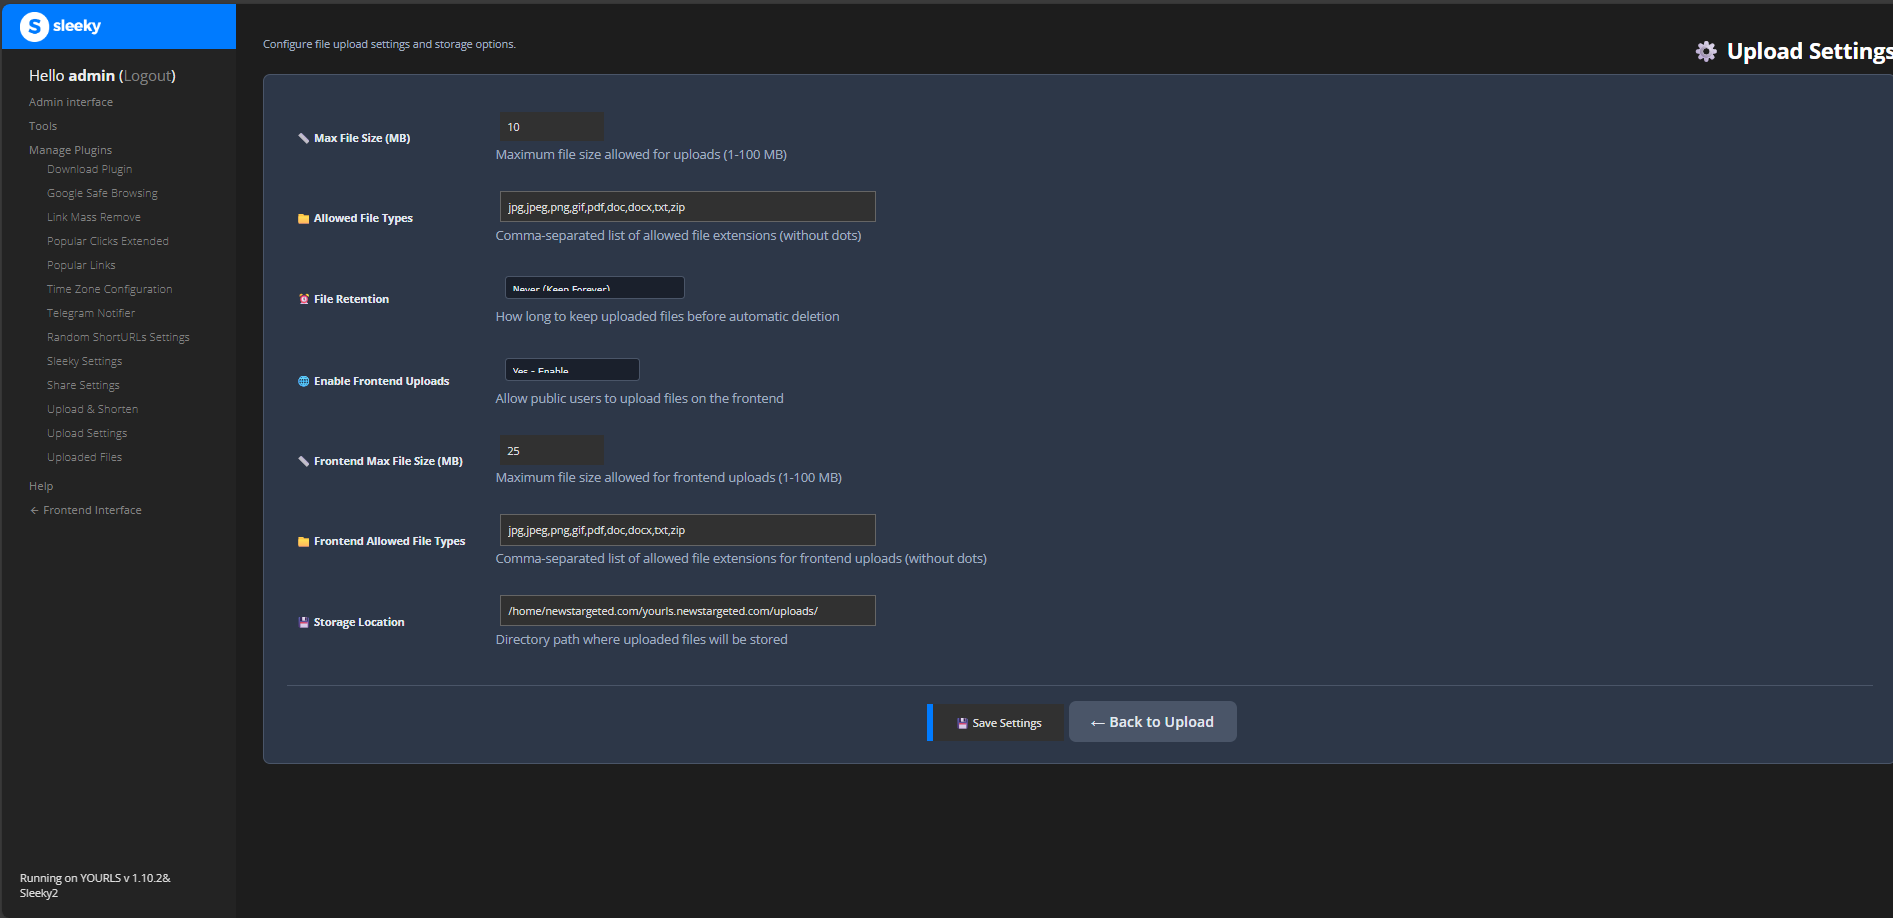1893x918 pixels.
Task: Click the paperclip icon beside Frontend Max File Size
Action: [303, 461]
